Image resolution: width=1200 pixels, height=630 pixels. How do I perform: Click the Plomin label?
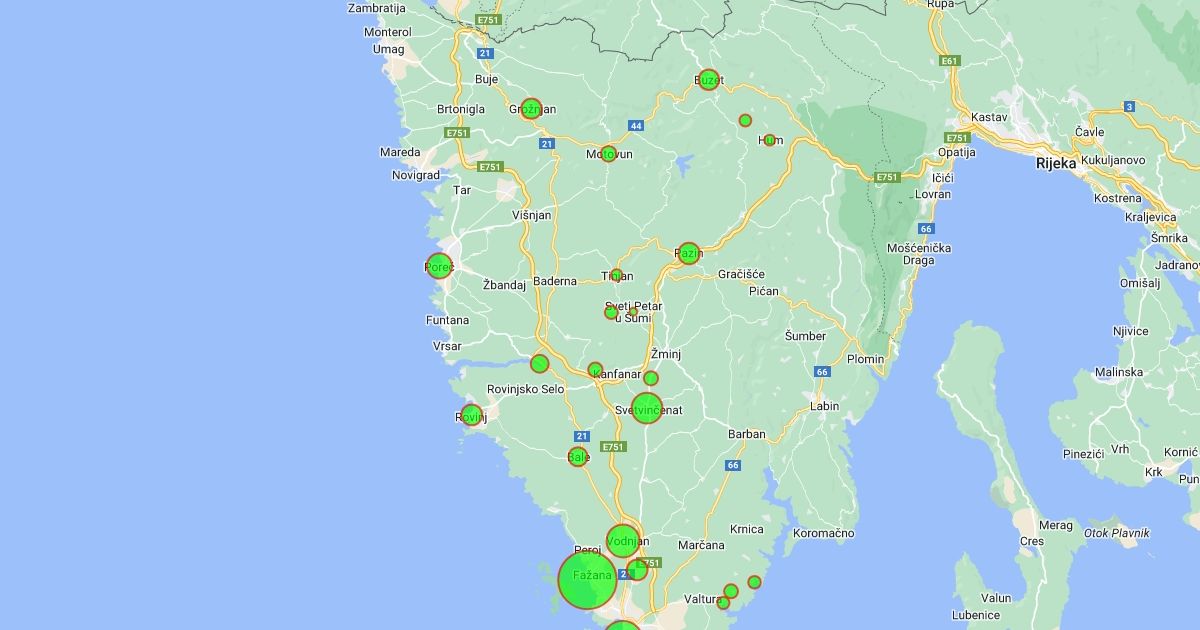click(x=865, y=359)
